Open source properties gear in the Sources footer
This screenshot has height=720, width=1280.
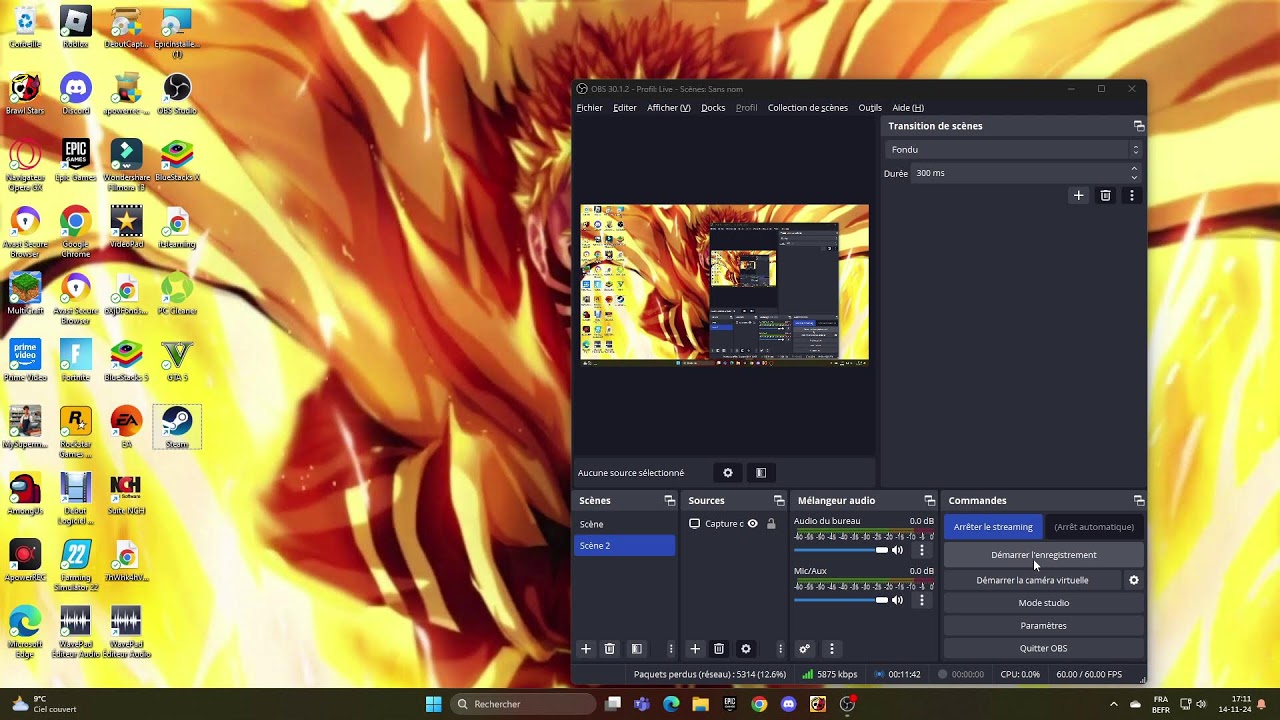745,649
